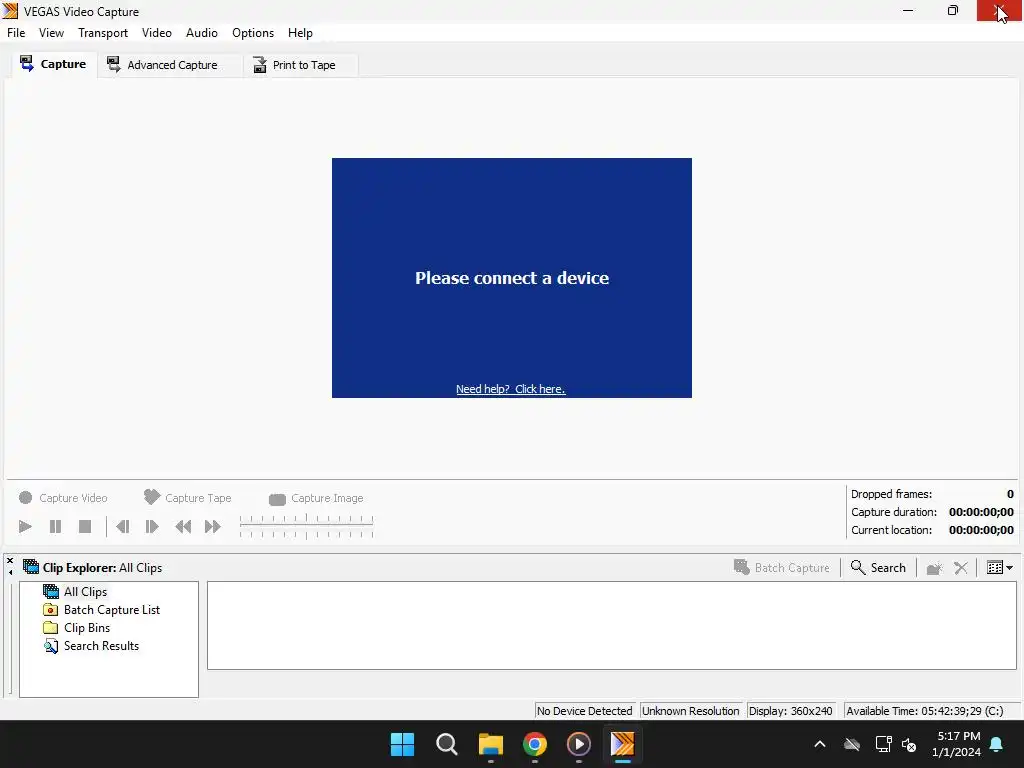Click the Batch Capture button

[x=782, y=568]
